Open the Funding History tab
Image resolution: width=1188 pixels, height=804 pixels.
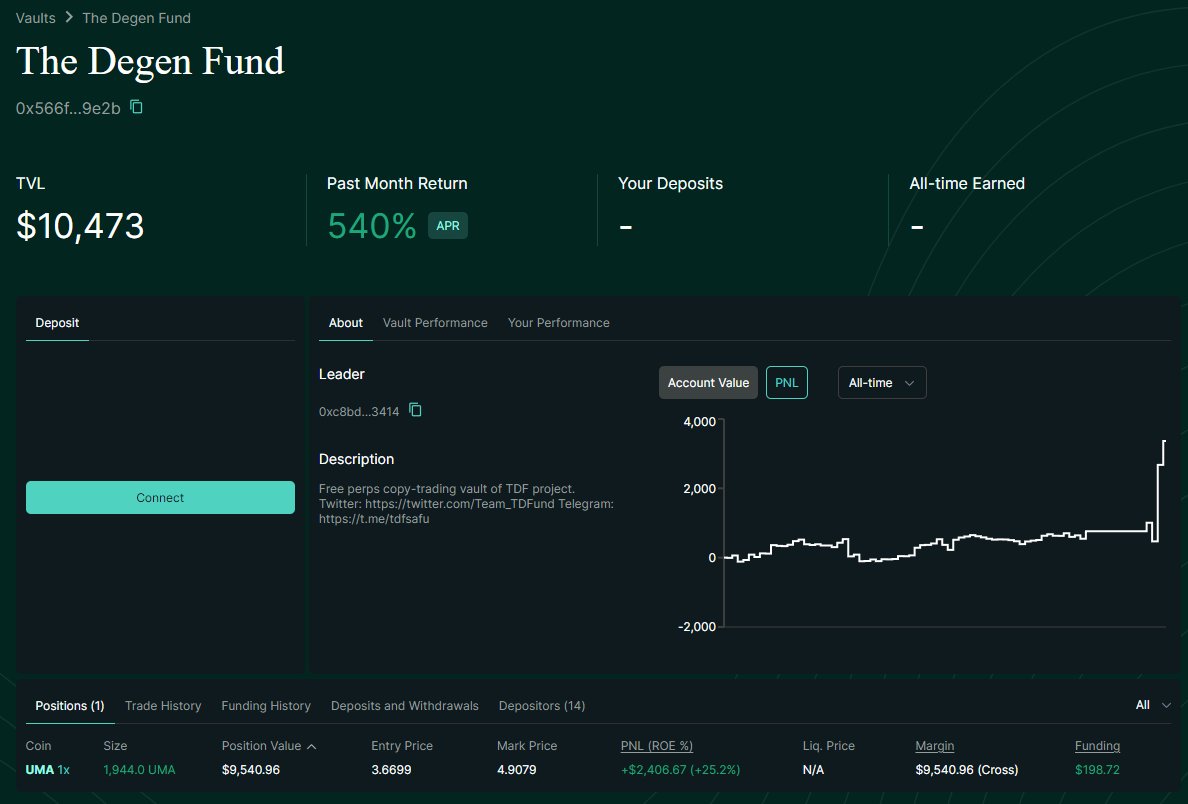pos(266,705)
